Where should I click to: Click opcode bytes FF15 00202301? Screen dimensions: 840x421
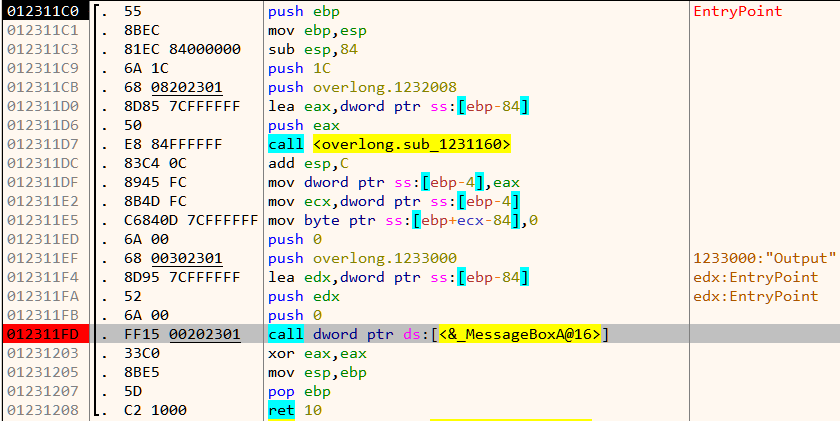(x=182, y=334)
